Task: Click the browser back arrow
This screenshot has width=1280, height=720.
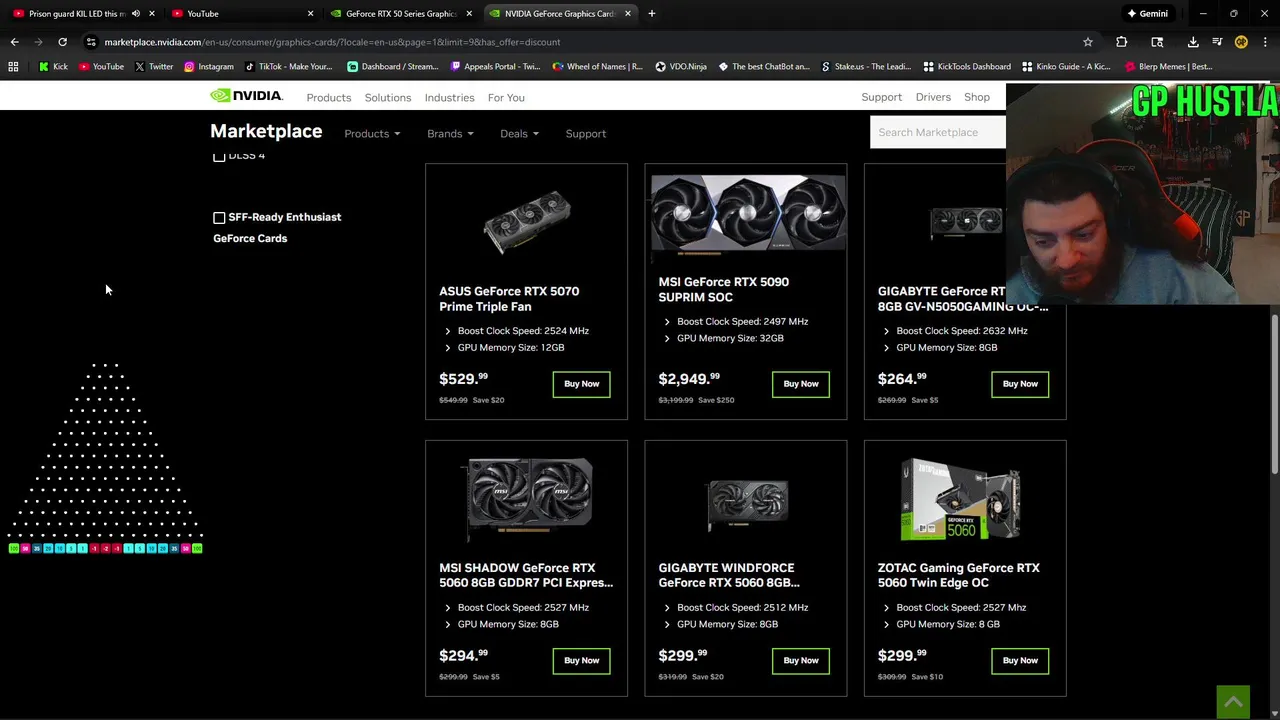Action: click(14, 42)
